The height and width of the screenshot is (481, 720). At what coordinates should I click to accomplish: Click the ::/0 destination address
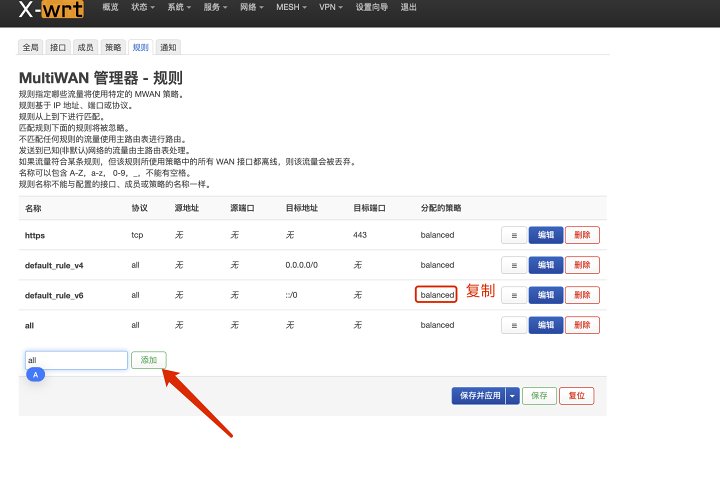[x=291, y=295]
